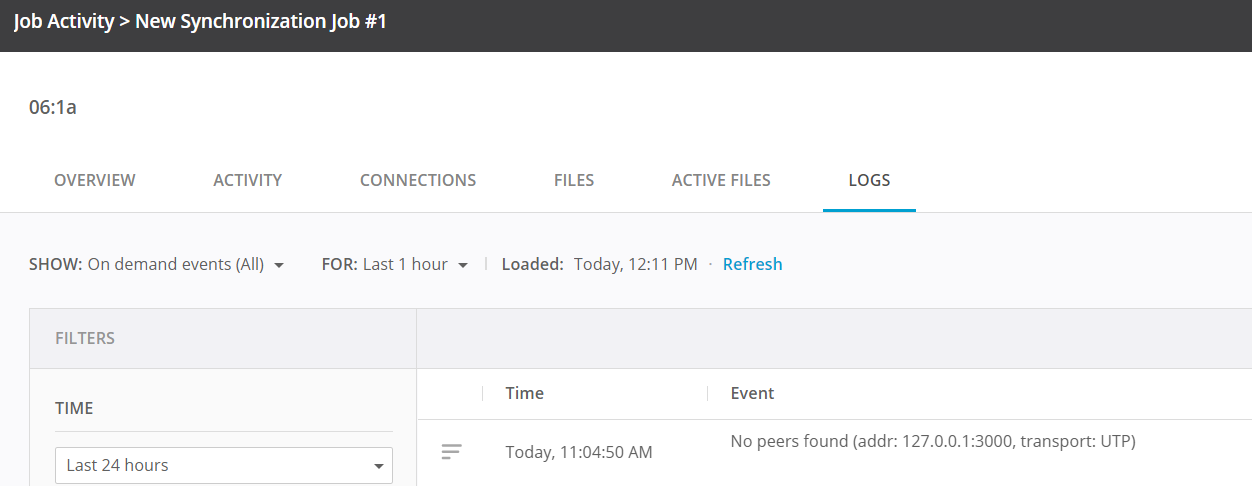The image size is (1252, 486).
Task: Open details icon for the 11:04:50 AM log entry
Action: coord(452,452)
